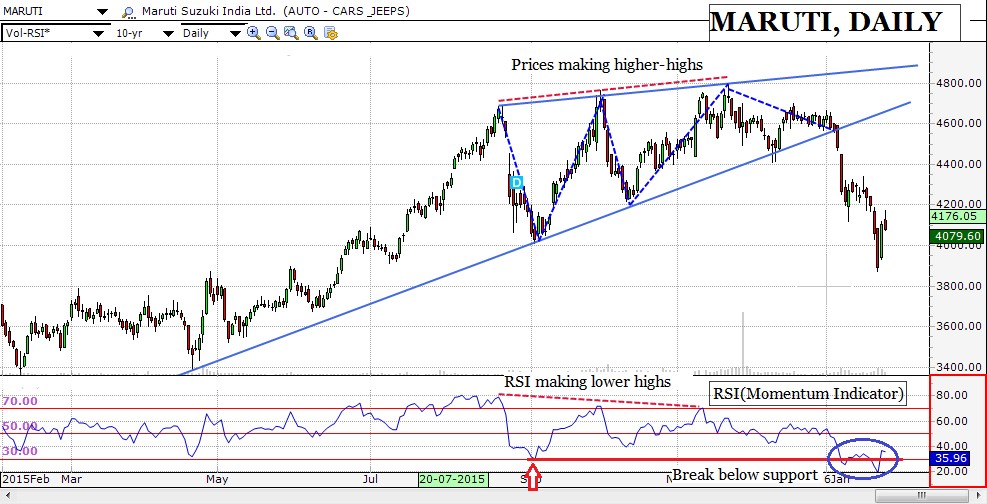This screenshot has height=504, width=987.
Task: Click the 4079.60 current price label
Action: [x=956, y=237]
